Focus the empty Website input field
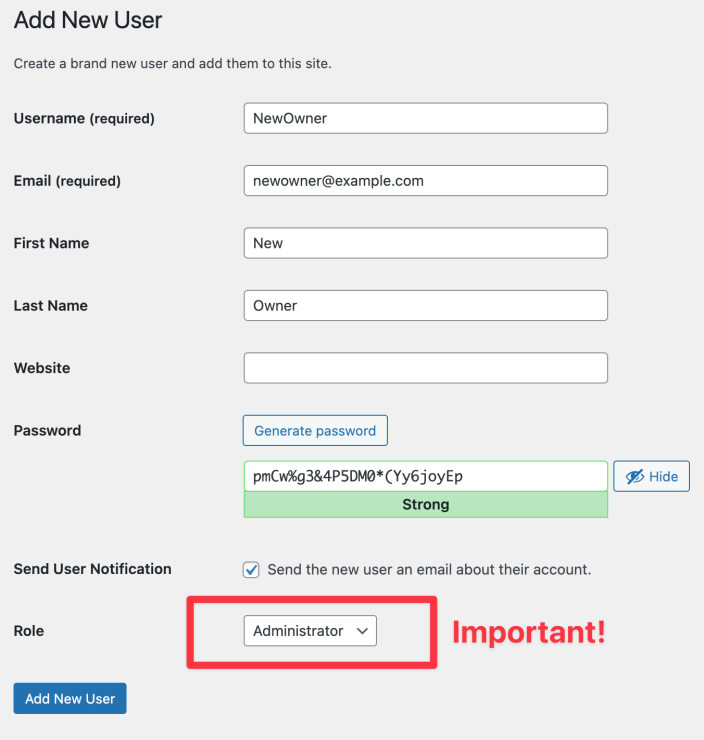This screenshot has height=740, width=704. click(x=425, y=368)
